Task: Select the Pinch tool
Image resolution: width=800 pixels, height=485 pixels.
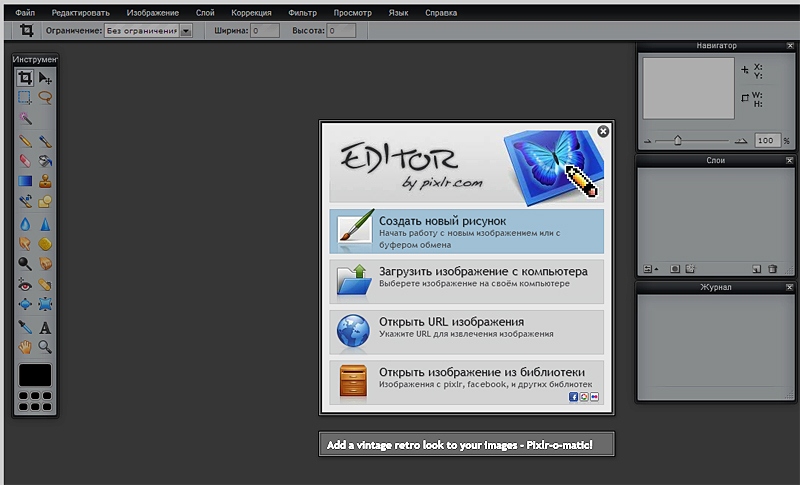Action: [45, 304]
